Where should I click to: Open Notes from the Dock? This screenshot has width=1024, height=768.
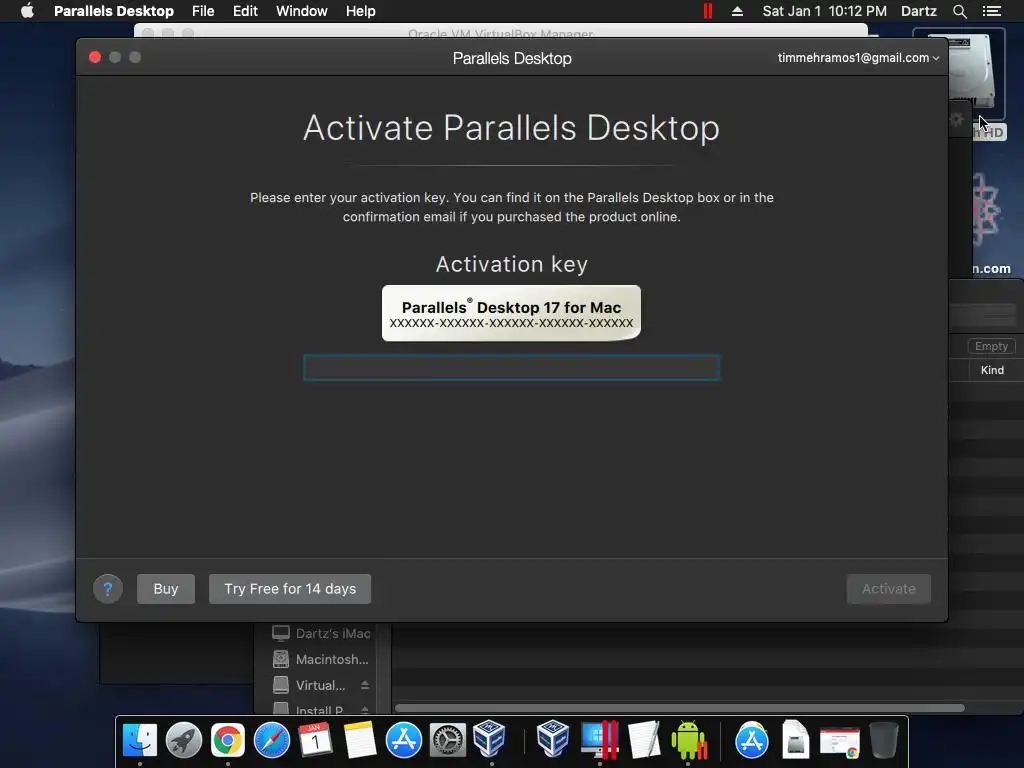(x=360, y=740)
